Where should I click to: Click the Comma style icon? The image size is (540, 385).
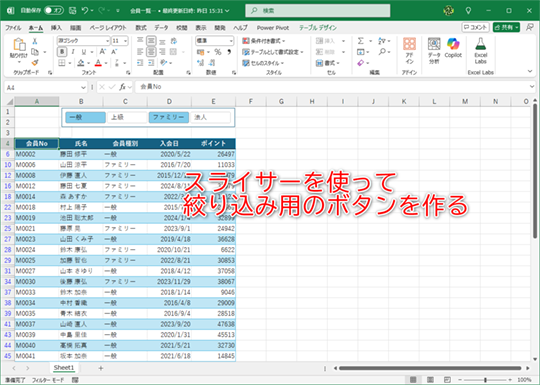229,52
